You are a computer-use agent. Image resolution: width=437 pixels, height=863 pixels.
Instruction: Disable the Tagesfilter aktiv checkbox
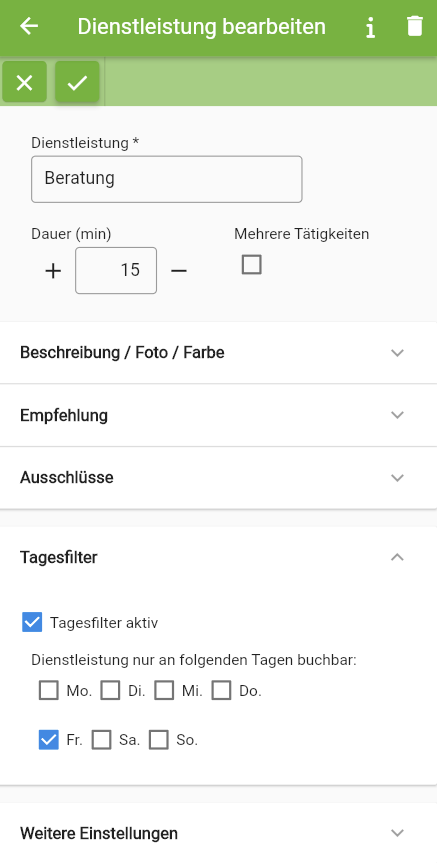click(x=32, y=622)
